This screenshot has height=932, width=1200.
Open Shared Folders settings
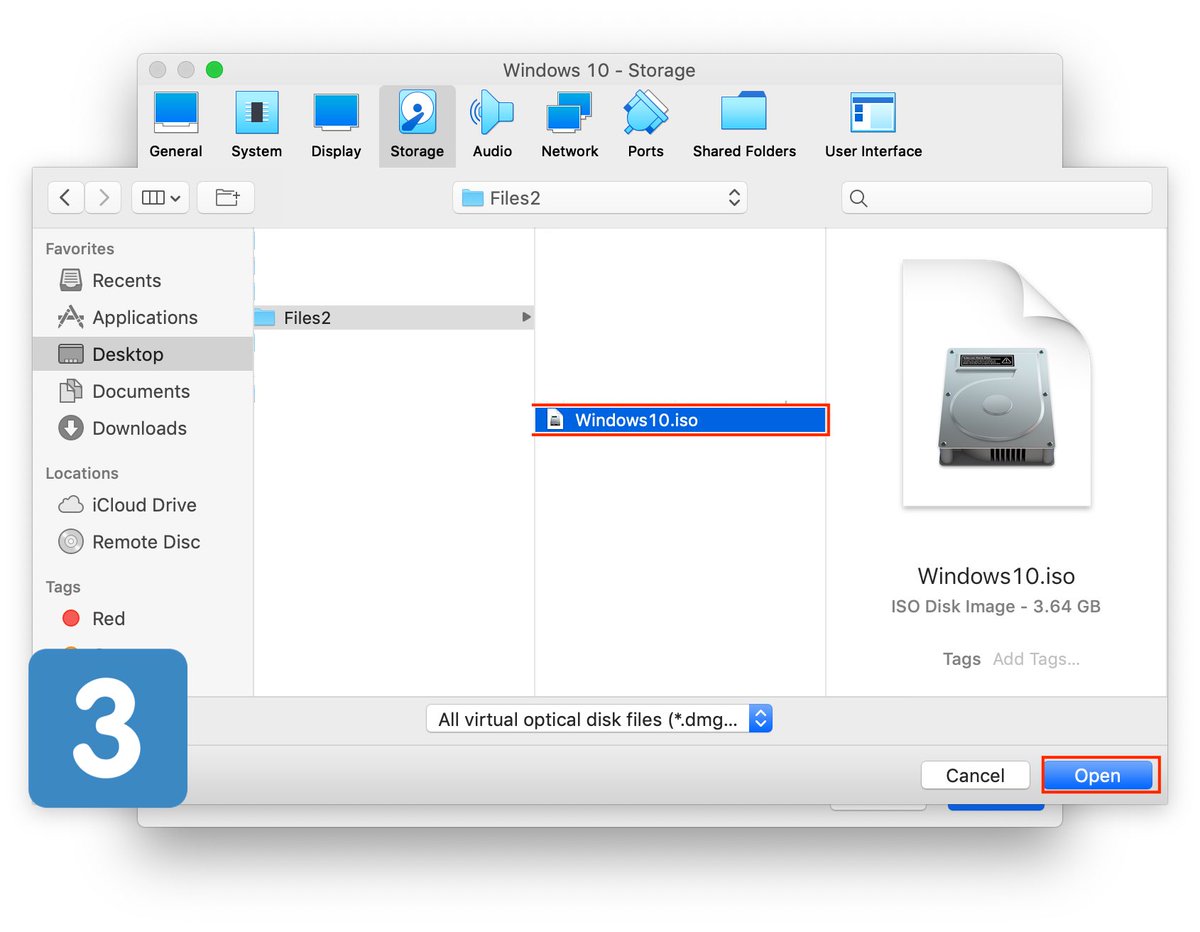coord(744,126)
